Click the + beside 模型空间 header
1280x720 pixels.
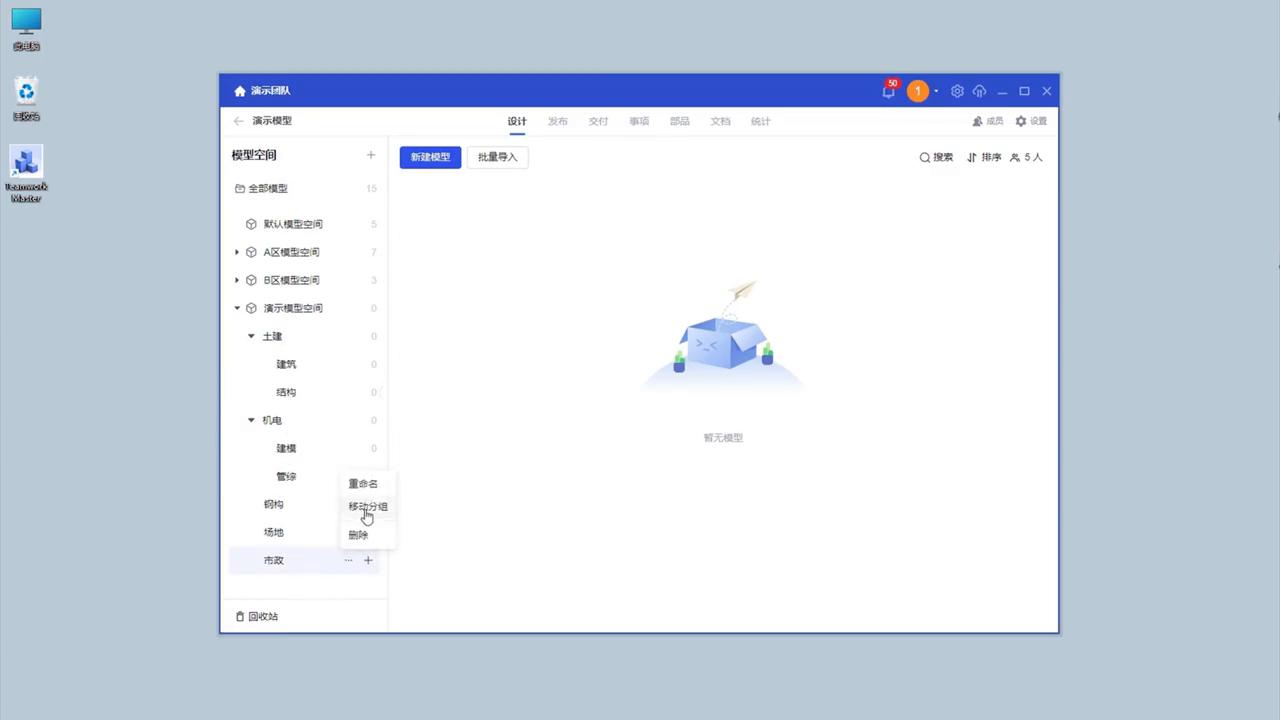tap(371, 155)
